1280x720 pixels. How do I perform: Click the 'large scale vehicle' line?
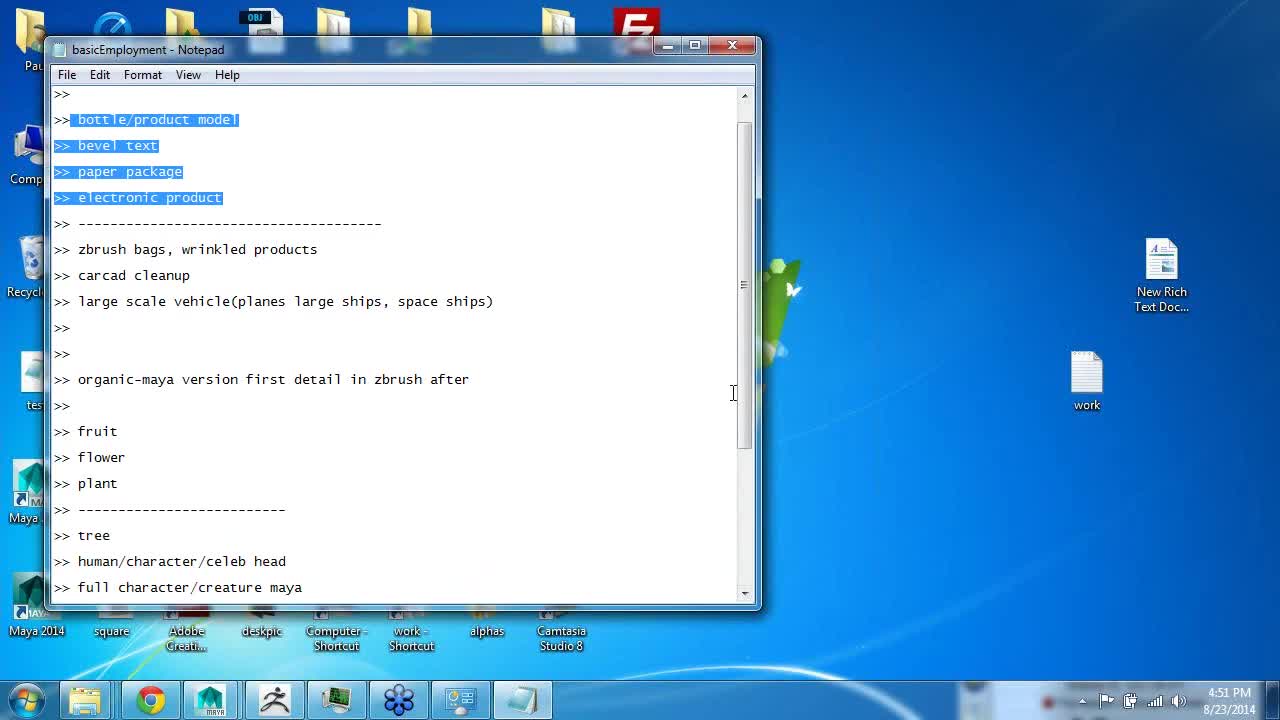click(285, 302)
